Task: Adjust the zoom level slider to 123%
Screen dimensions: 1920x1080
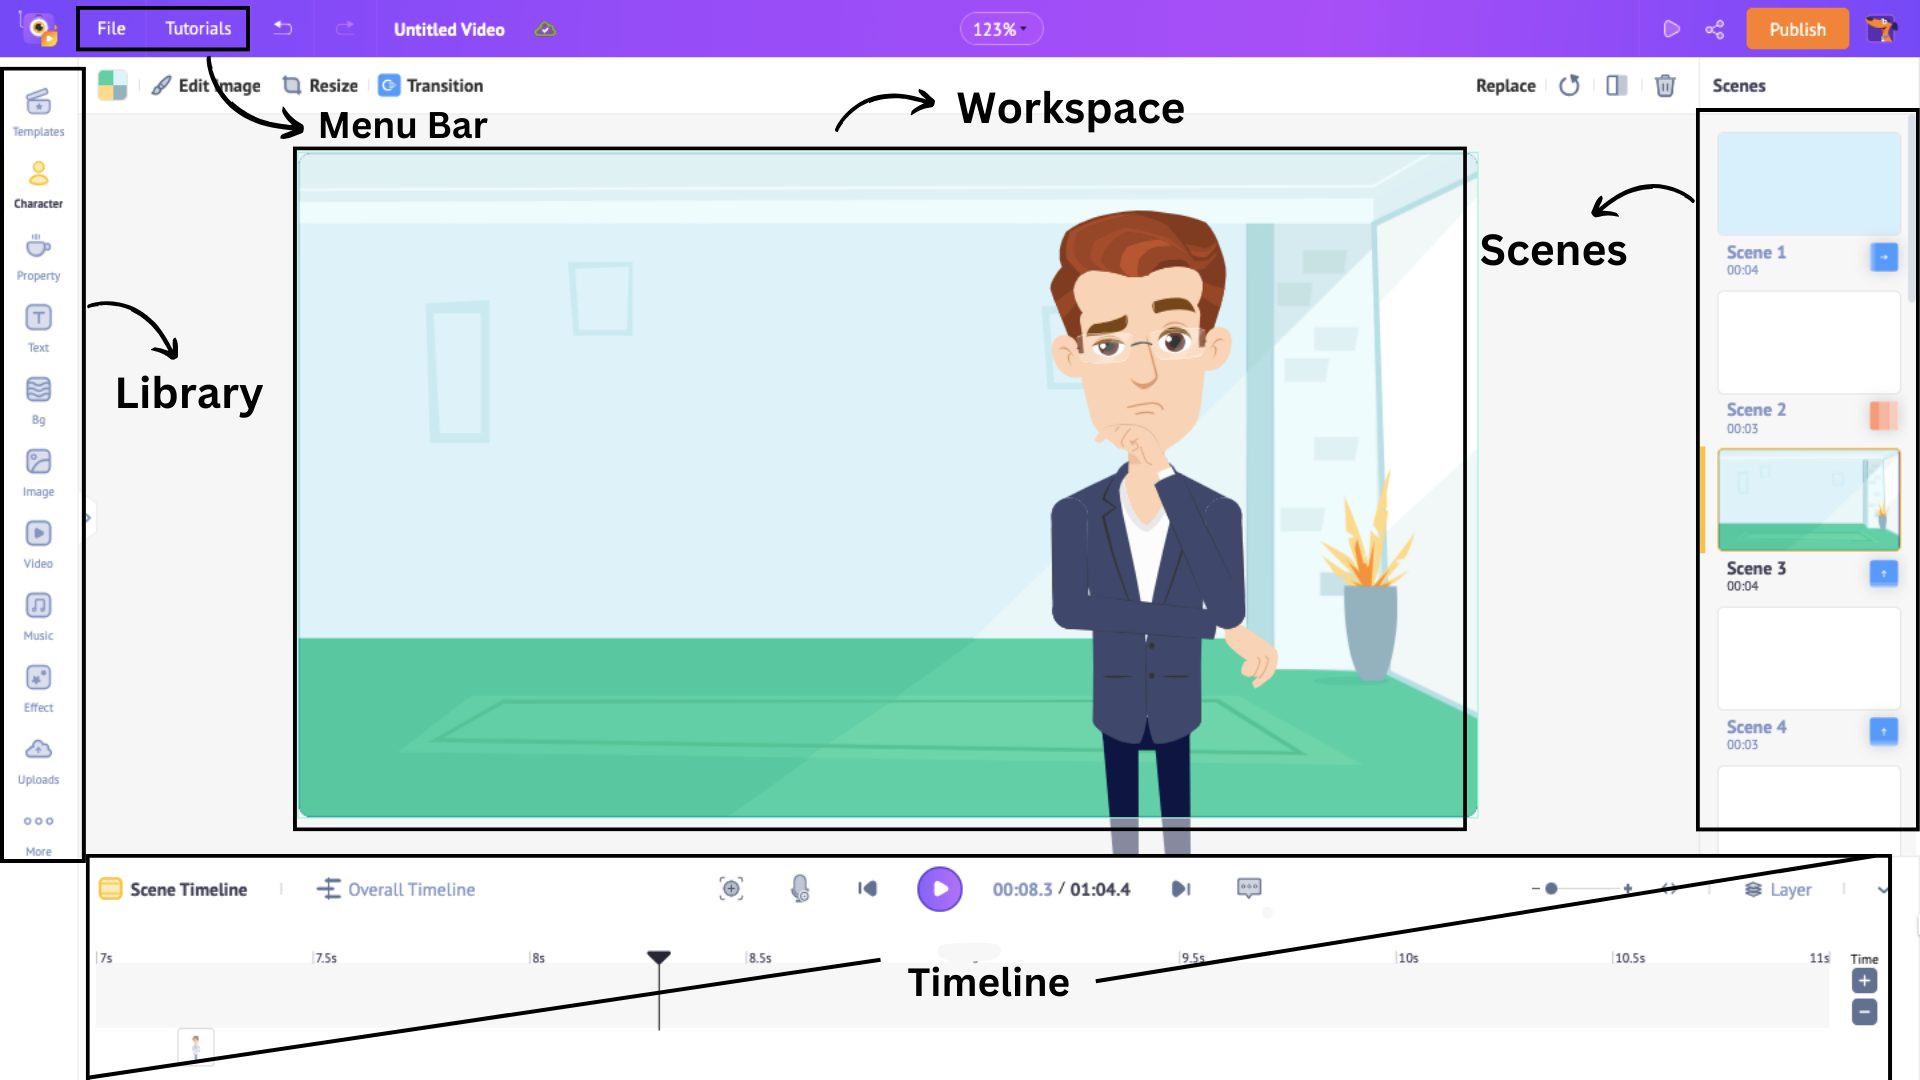Action: point(1000,29)
